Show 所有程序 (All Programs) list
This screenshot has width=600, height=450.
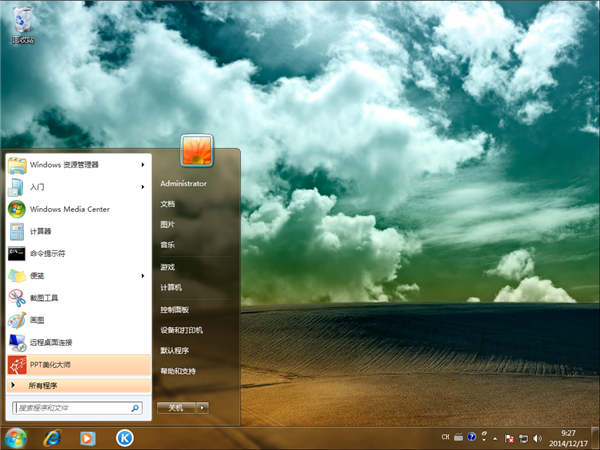(x=43, y=385)
